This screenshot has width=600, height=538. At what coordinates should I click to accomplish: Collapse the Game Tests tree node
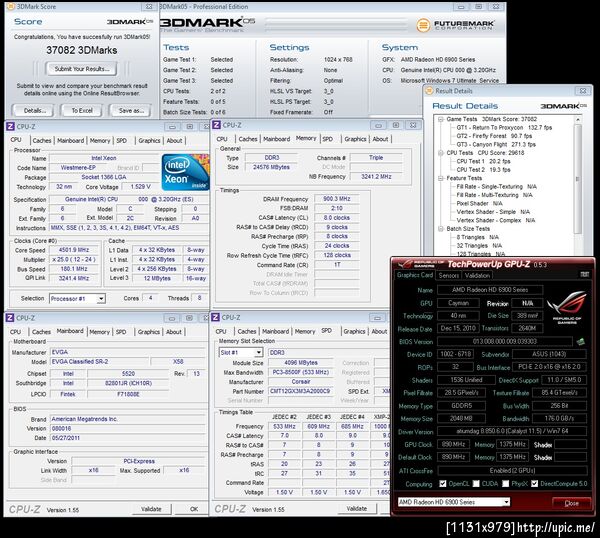pos(441,119)
